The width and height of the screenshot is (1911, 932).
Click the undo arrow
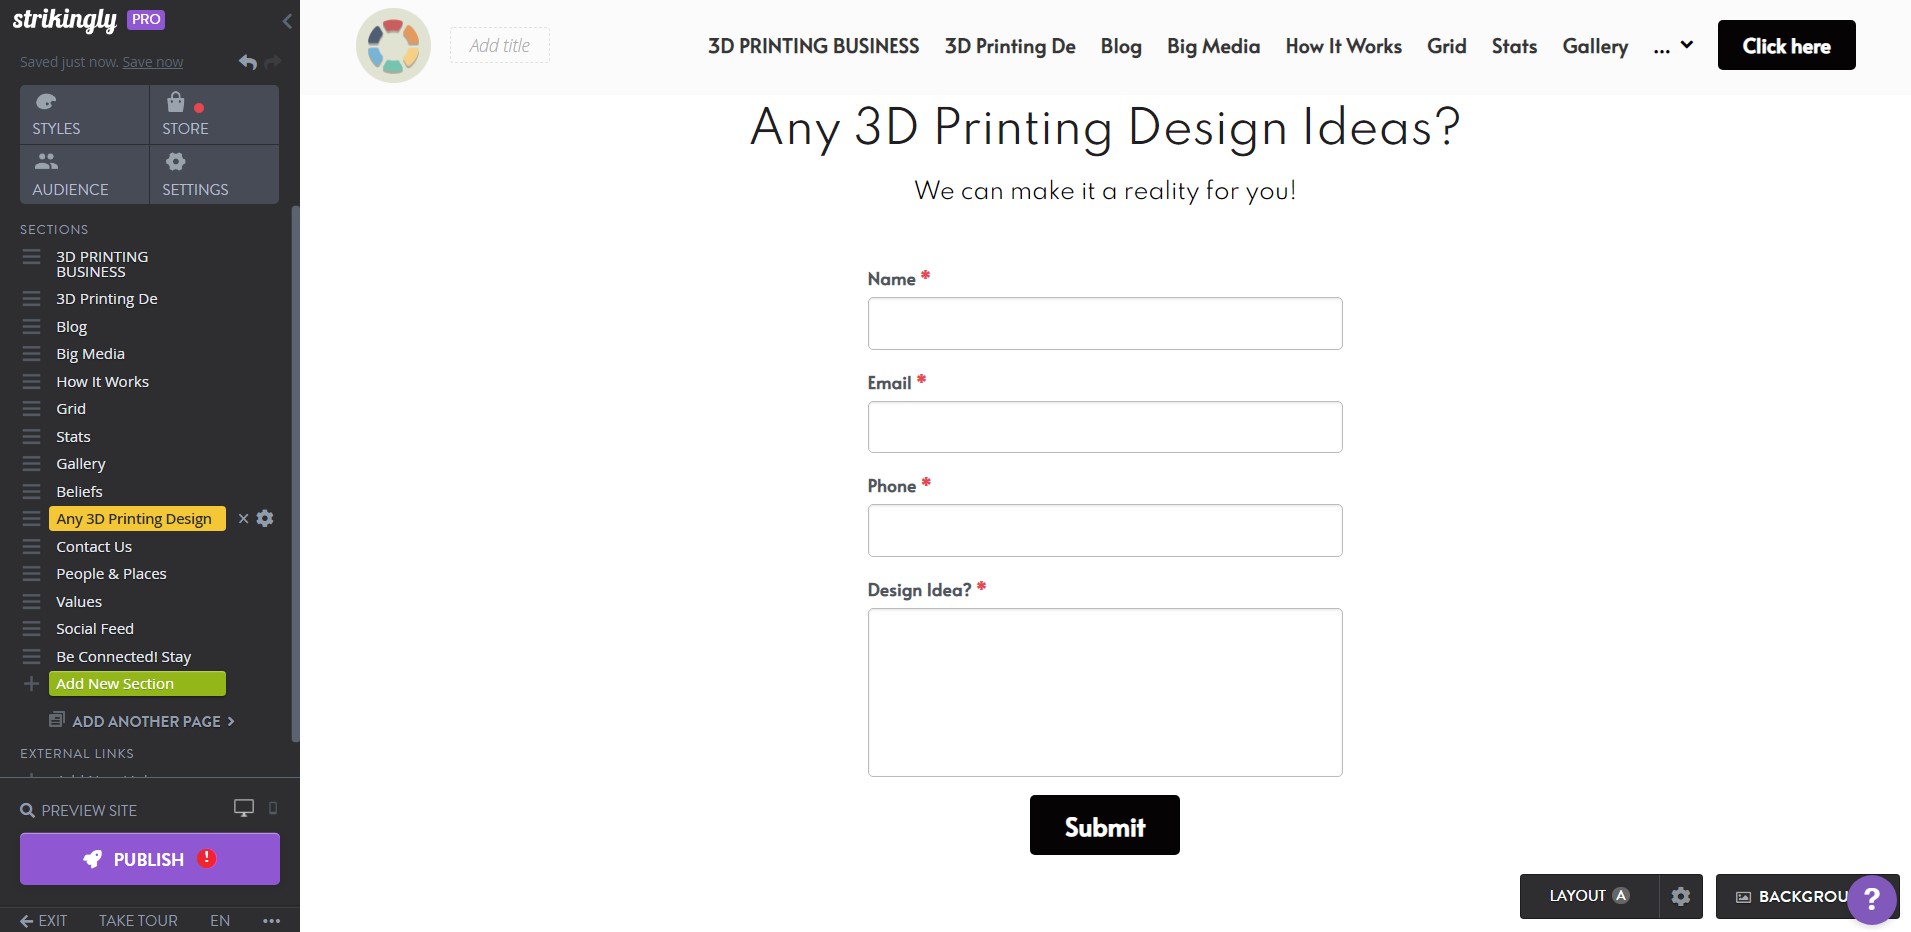coord(246,61)
